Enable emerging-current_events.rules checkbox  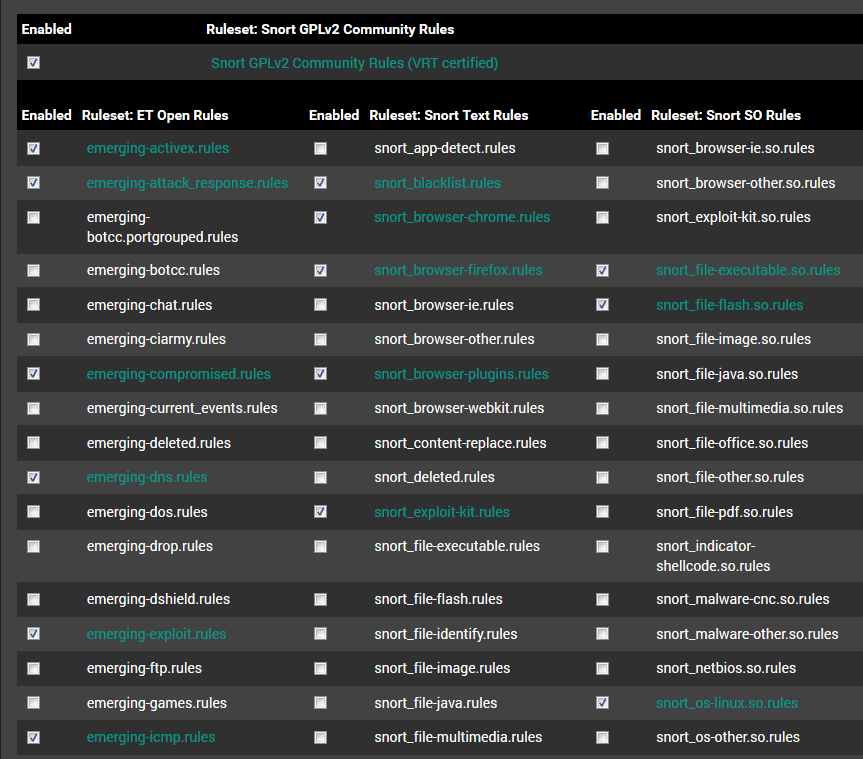point(34,408)
